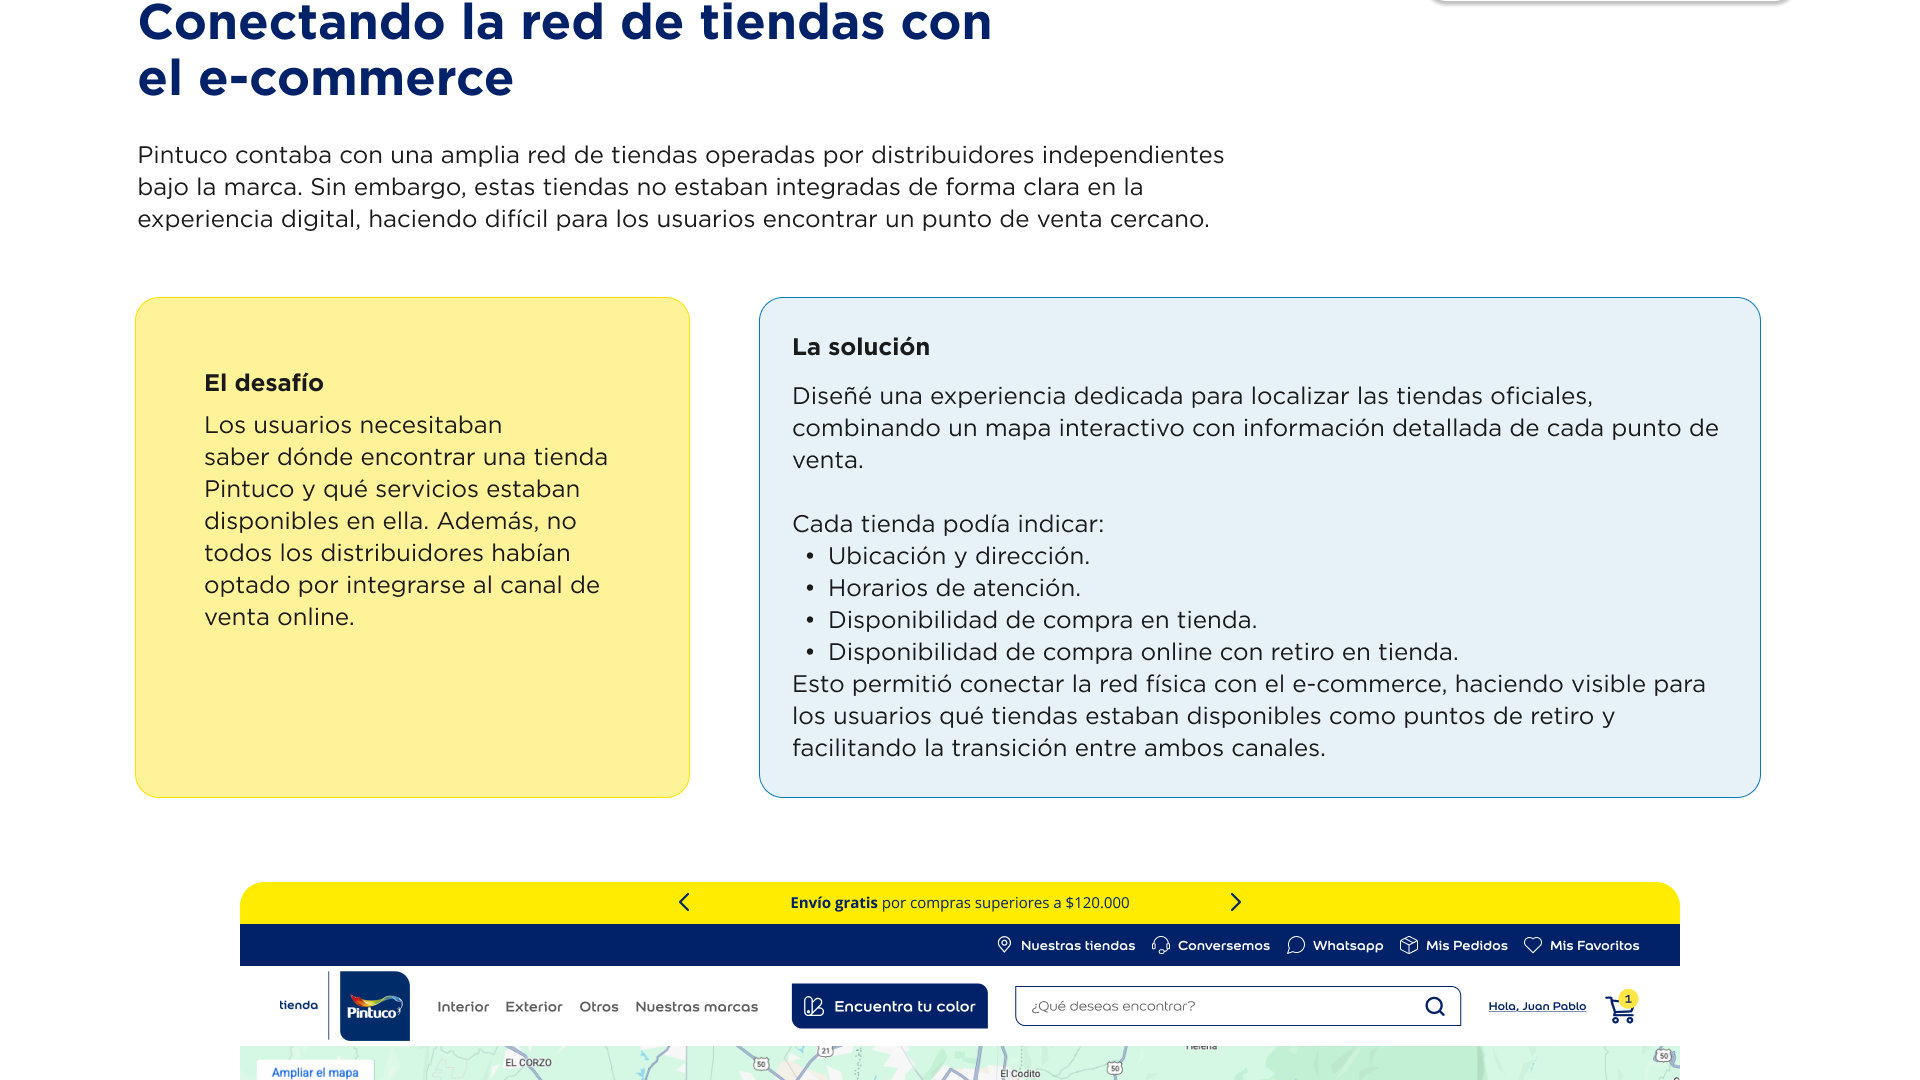Screen dimensions: 1920x1080
Task: Click the Pintuco logo
Action: point(375,1006)
